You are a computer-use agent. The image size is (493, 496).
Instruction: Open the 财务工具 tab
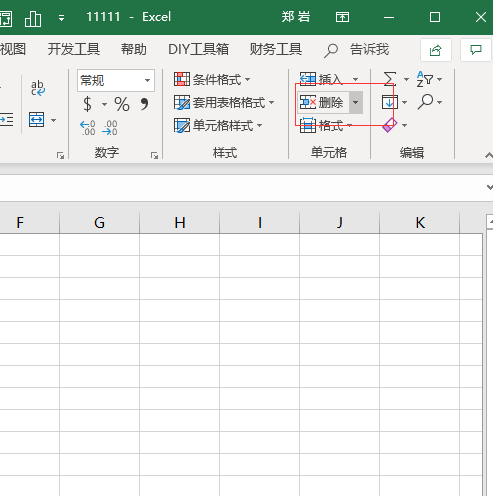(x=276, y=49)
